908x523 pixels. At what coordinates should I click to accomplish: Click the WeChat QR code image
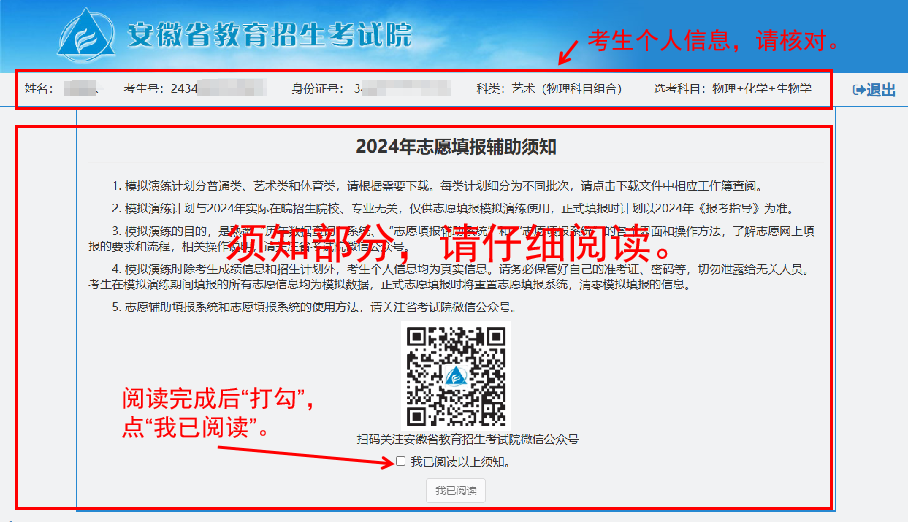click(456, 376)
